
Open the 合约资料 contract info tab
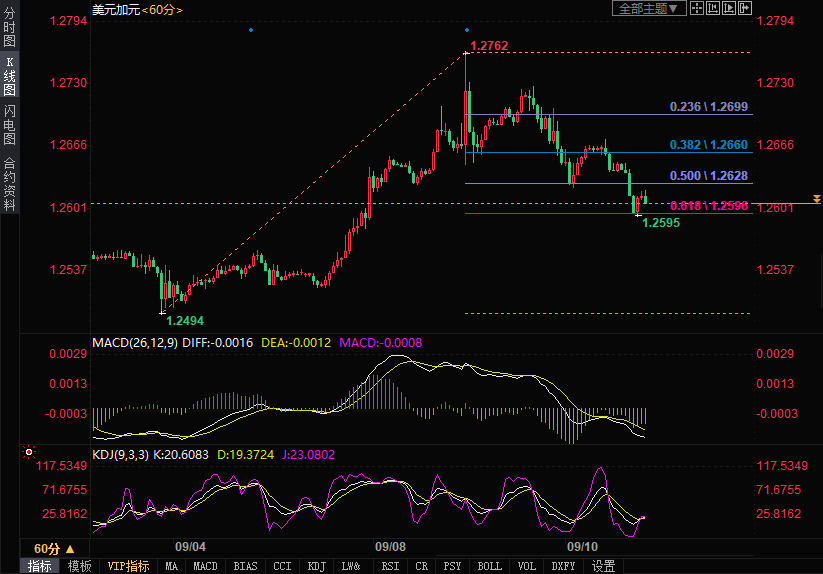tap(9, 183)
